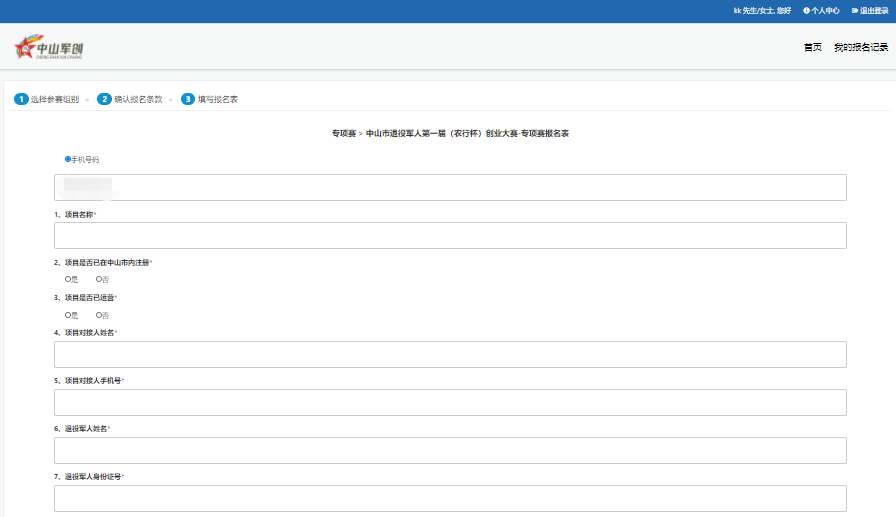Click the step 1 circle for 选择参赛组别
Image resolution: width=896 pixels, height=517 pixels.
click(21, 99)
